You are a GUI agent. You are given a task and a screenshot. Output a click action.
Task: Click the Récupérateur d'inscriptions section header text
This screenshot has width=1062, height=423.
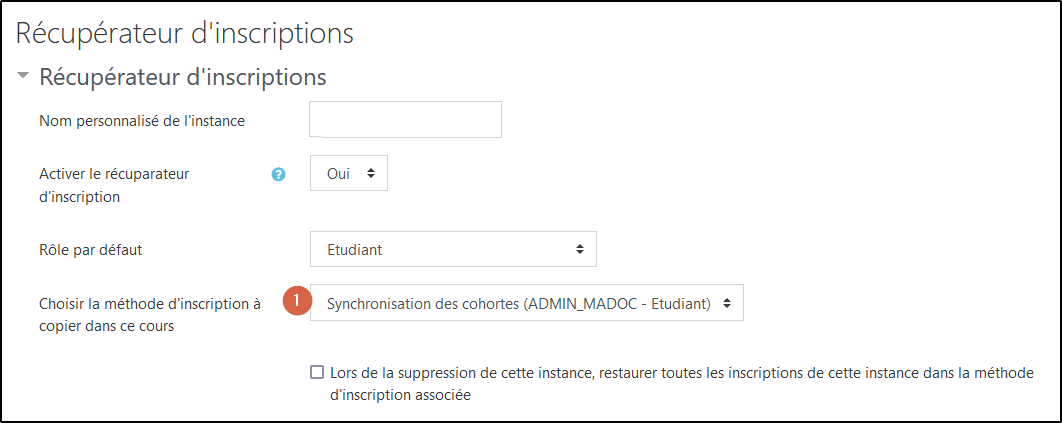pyautogui.click(x=183, y=76)
